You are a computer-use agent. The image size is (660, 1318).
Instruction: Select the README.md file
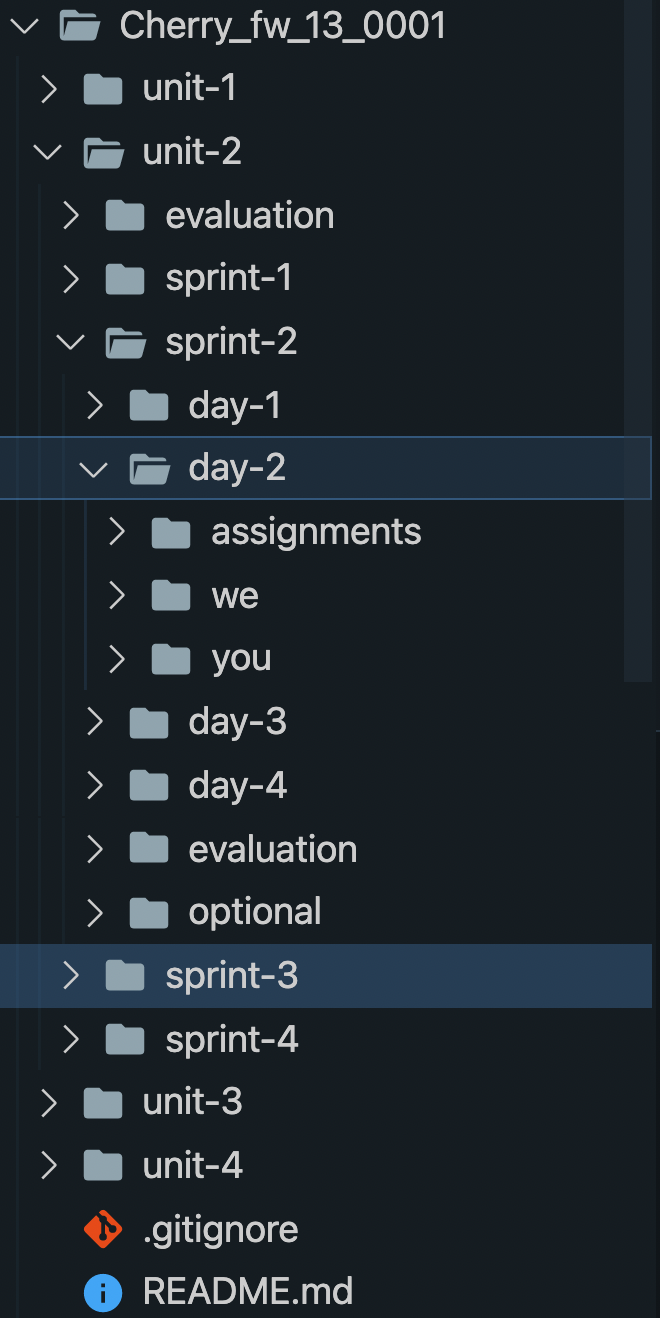247,1292
